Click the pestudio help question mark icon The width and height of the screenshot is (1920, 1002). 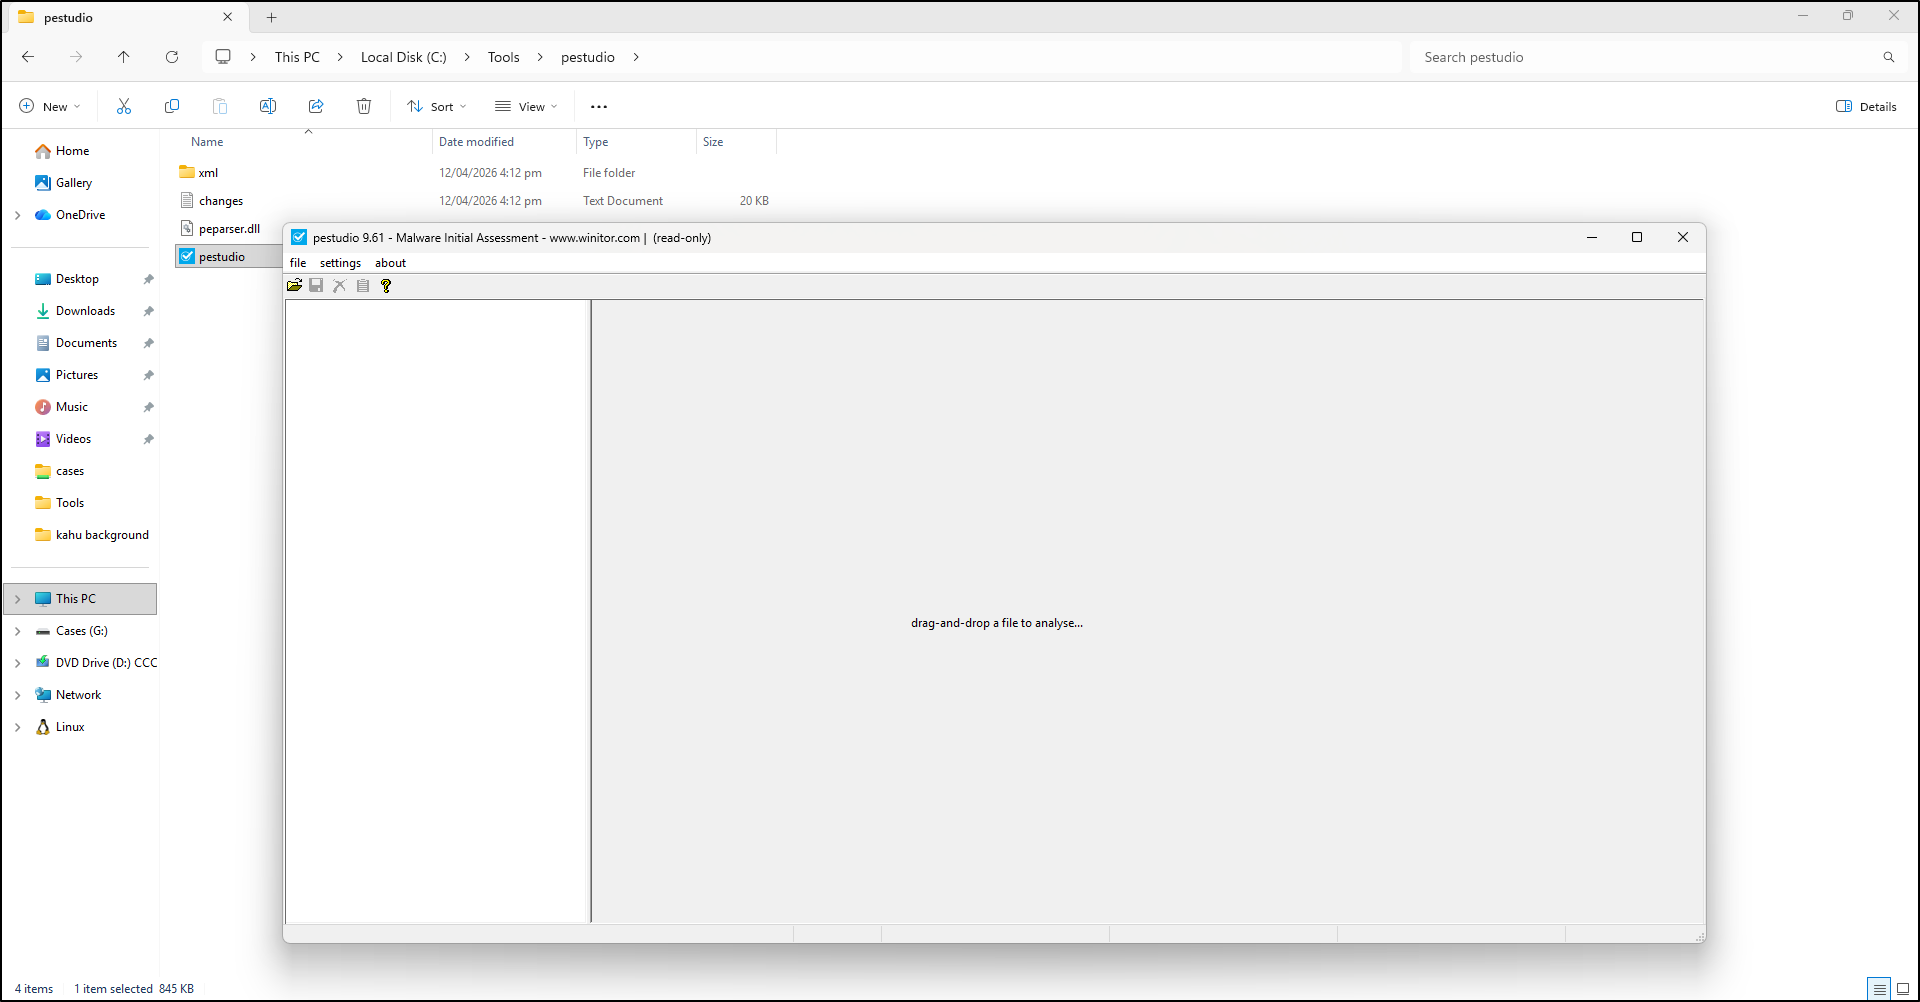coord(386,286)
